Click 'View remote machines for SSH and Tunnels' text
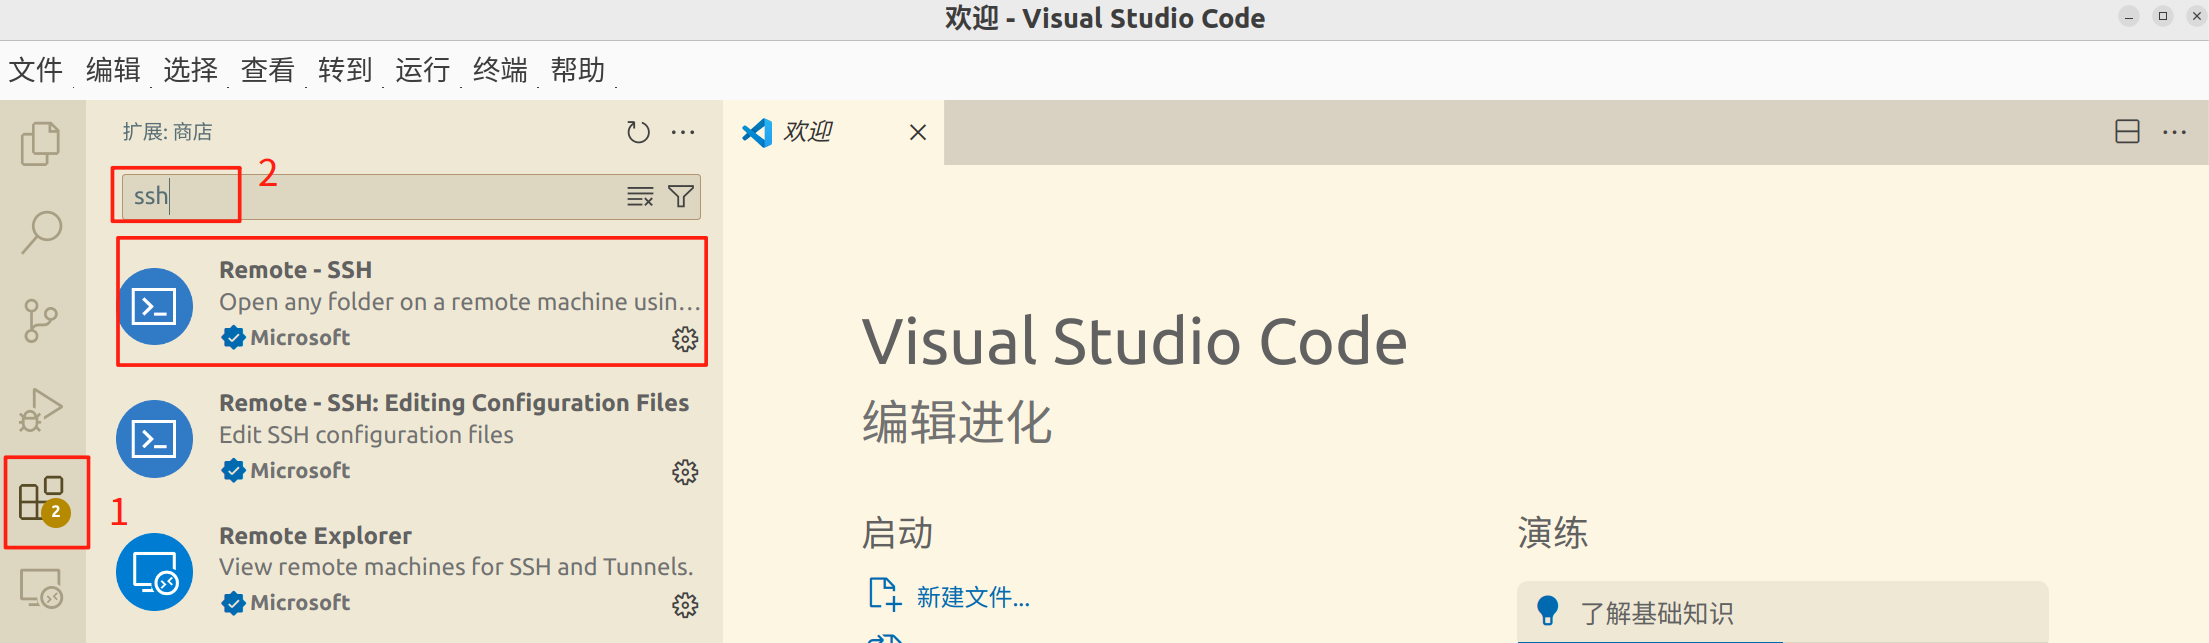Viewport: 2209px width, 643px height. (x=456, y=567)
